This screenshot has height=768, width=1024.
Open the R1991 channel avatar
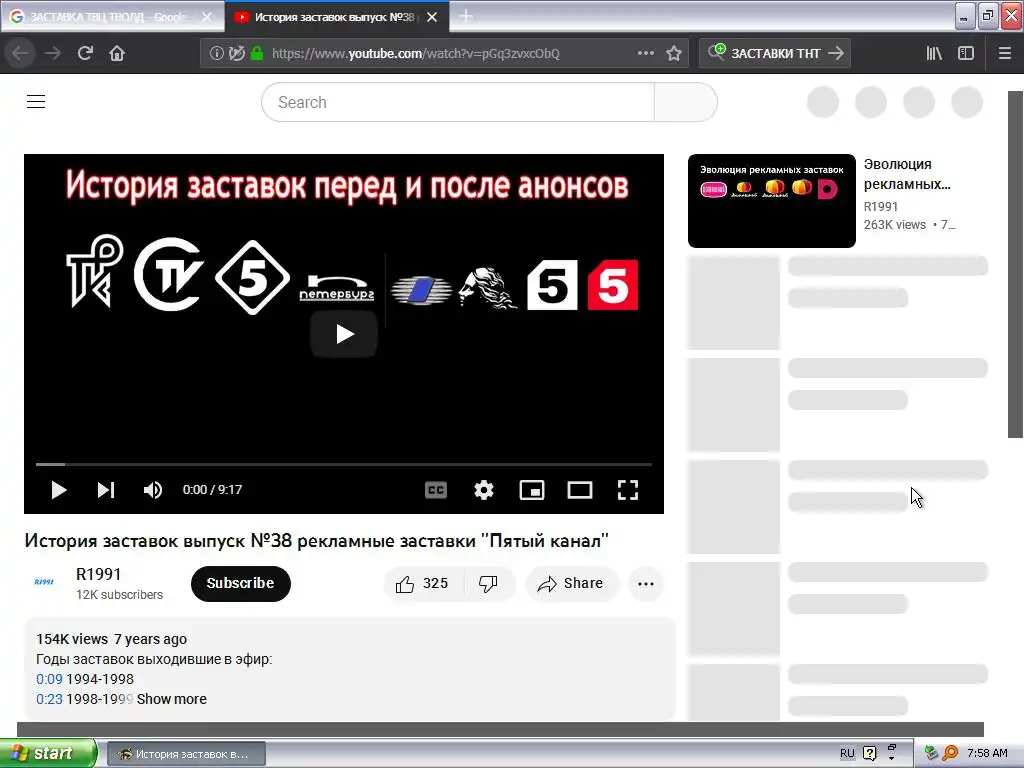44,582
